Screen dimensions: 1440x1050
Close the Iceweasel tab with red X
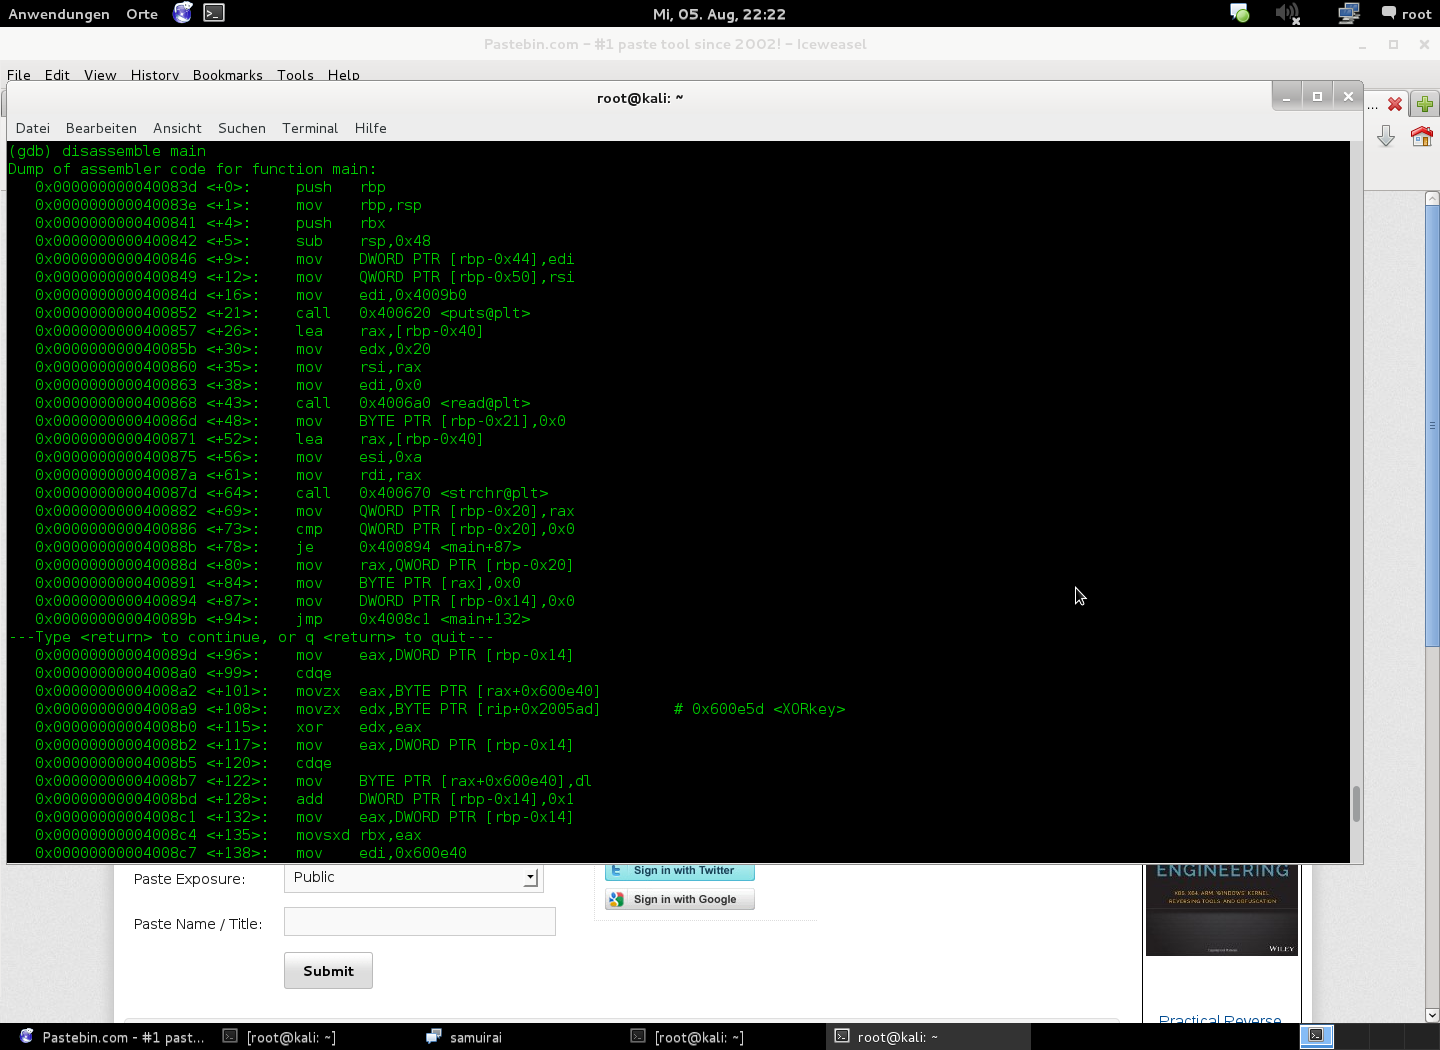tap(1395, 104)
